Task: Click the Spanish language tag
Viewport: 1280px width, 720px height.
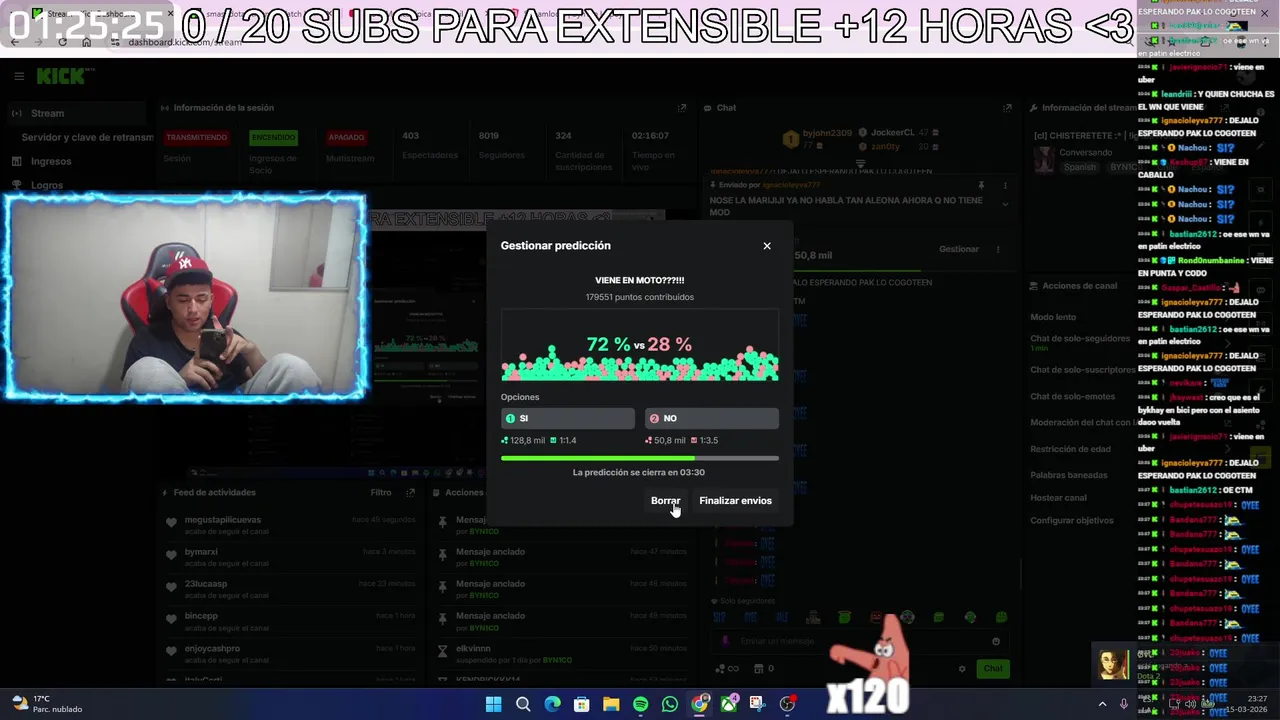Action: [1079, 167]
